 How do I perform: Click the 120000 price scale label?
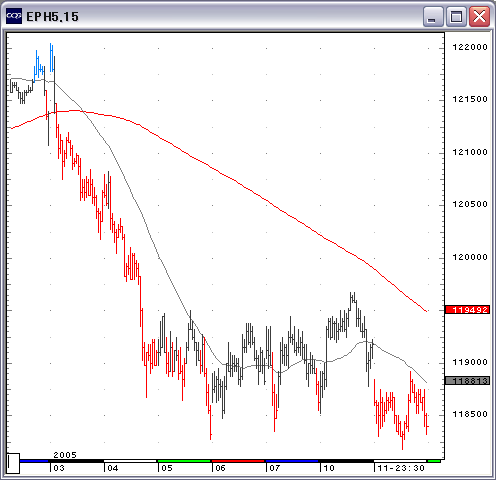coord(470,257)
